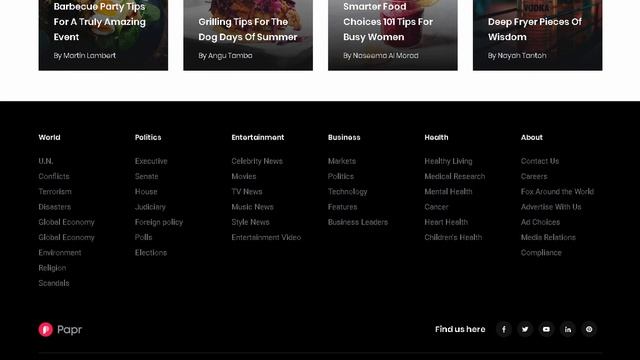Screen dimensions: 640x360
Task: Open the Business Leaders link
Action: (358, 222)
